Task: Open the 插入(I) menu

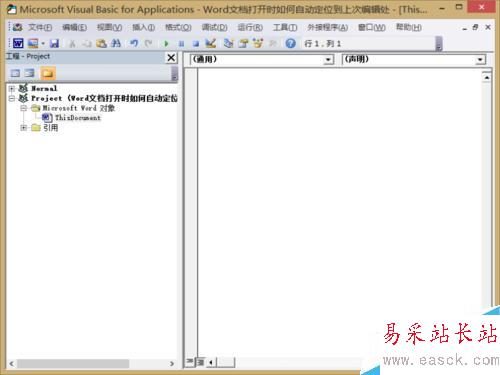Action: pos(144,27)
